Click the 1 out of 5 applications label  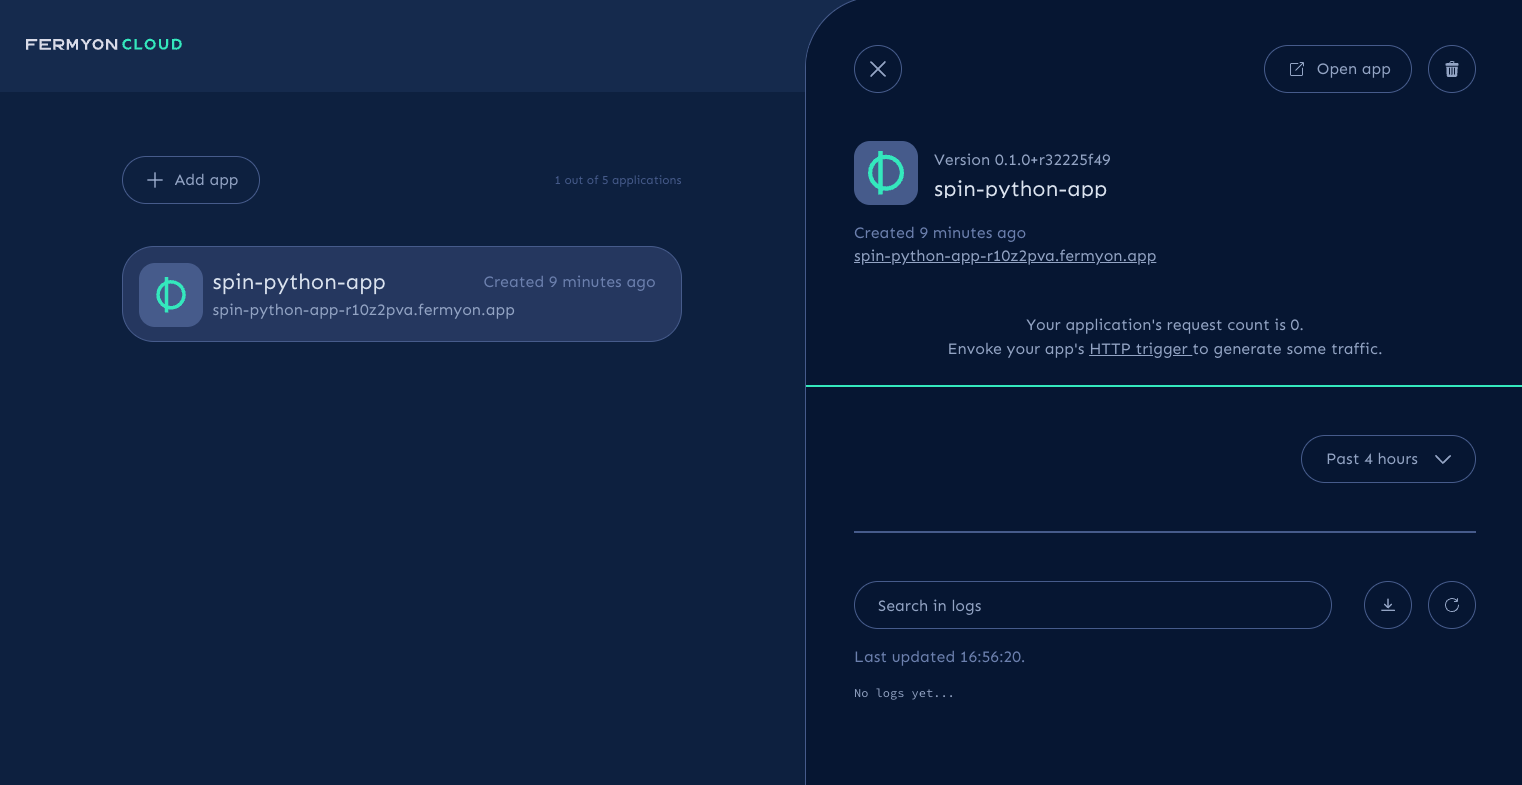tap(618, 180)
